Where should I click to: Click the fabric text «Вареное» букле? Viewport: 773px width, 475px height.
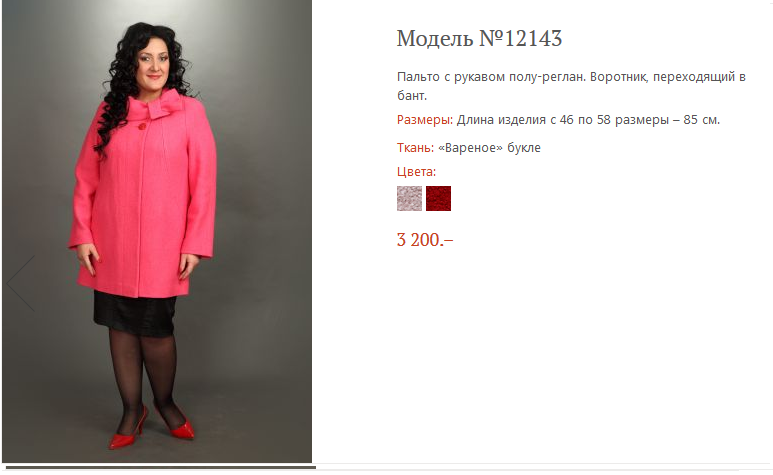490,148
